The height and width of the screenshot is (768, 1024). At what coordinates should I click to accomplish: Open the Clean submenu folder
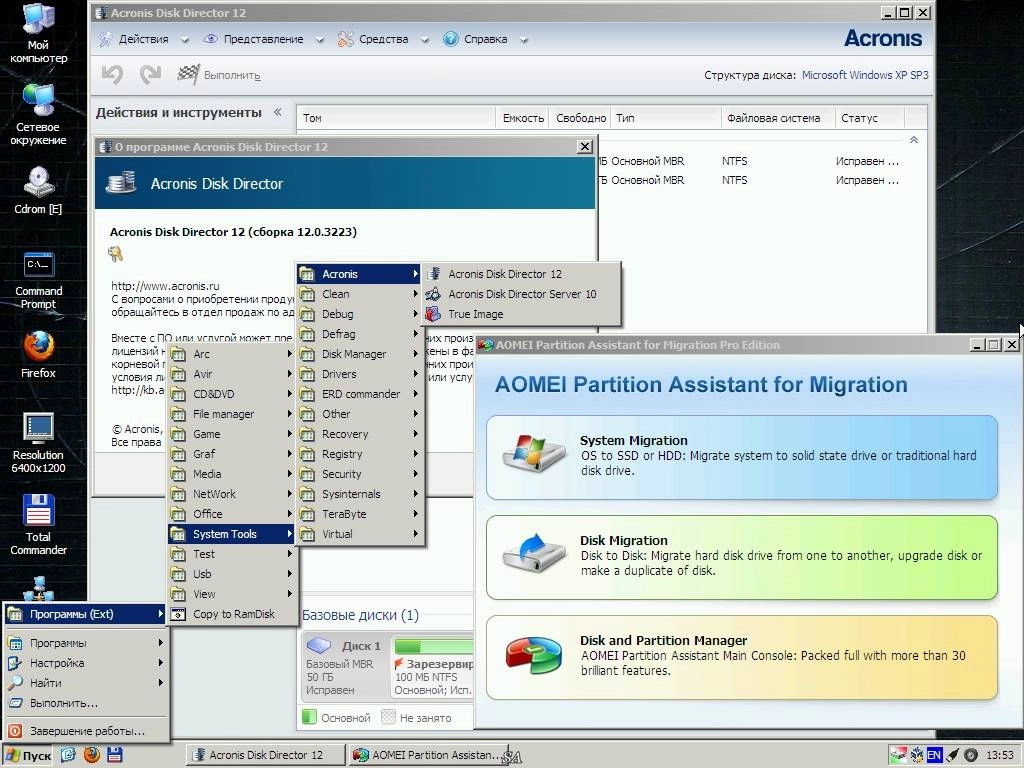[x=360, y=295]
